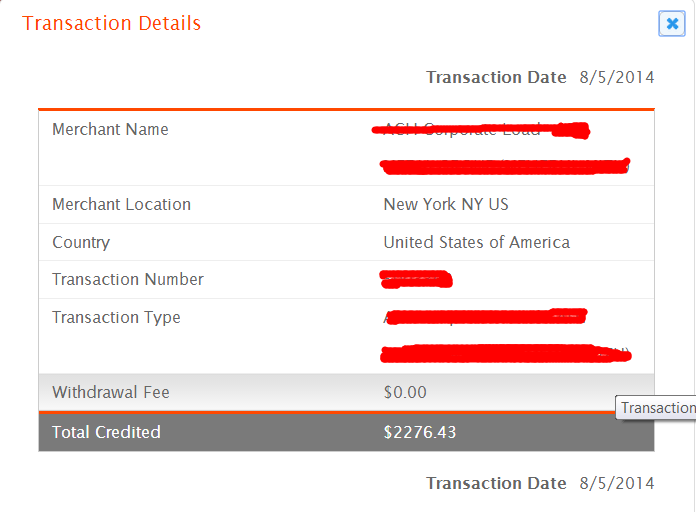Click the Withdrawal Fee row label
The height and width of the screenshot is (512, 696).
pos(111,392)
